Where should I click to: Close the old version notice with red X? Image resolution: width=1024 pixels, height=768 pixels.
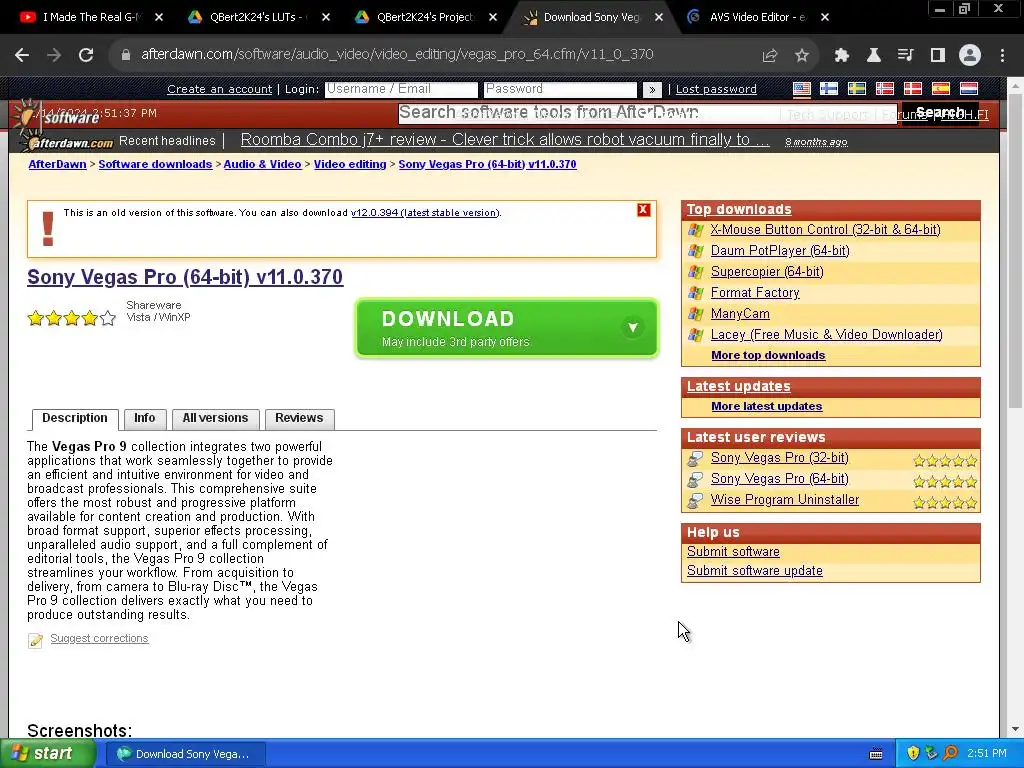[643, 210]
